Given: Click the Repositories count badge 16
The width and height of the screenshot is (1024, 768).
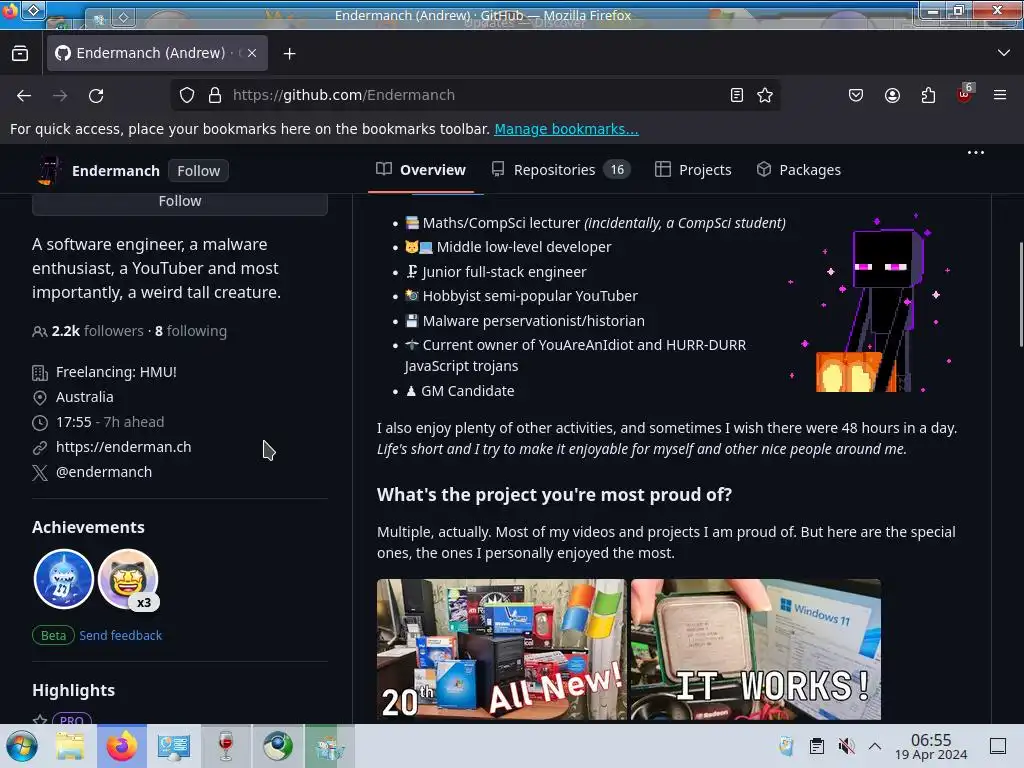Looking at the screenshot, I should click(x=617, y=170).
